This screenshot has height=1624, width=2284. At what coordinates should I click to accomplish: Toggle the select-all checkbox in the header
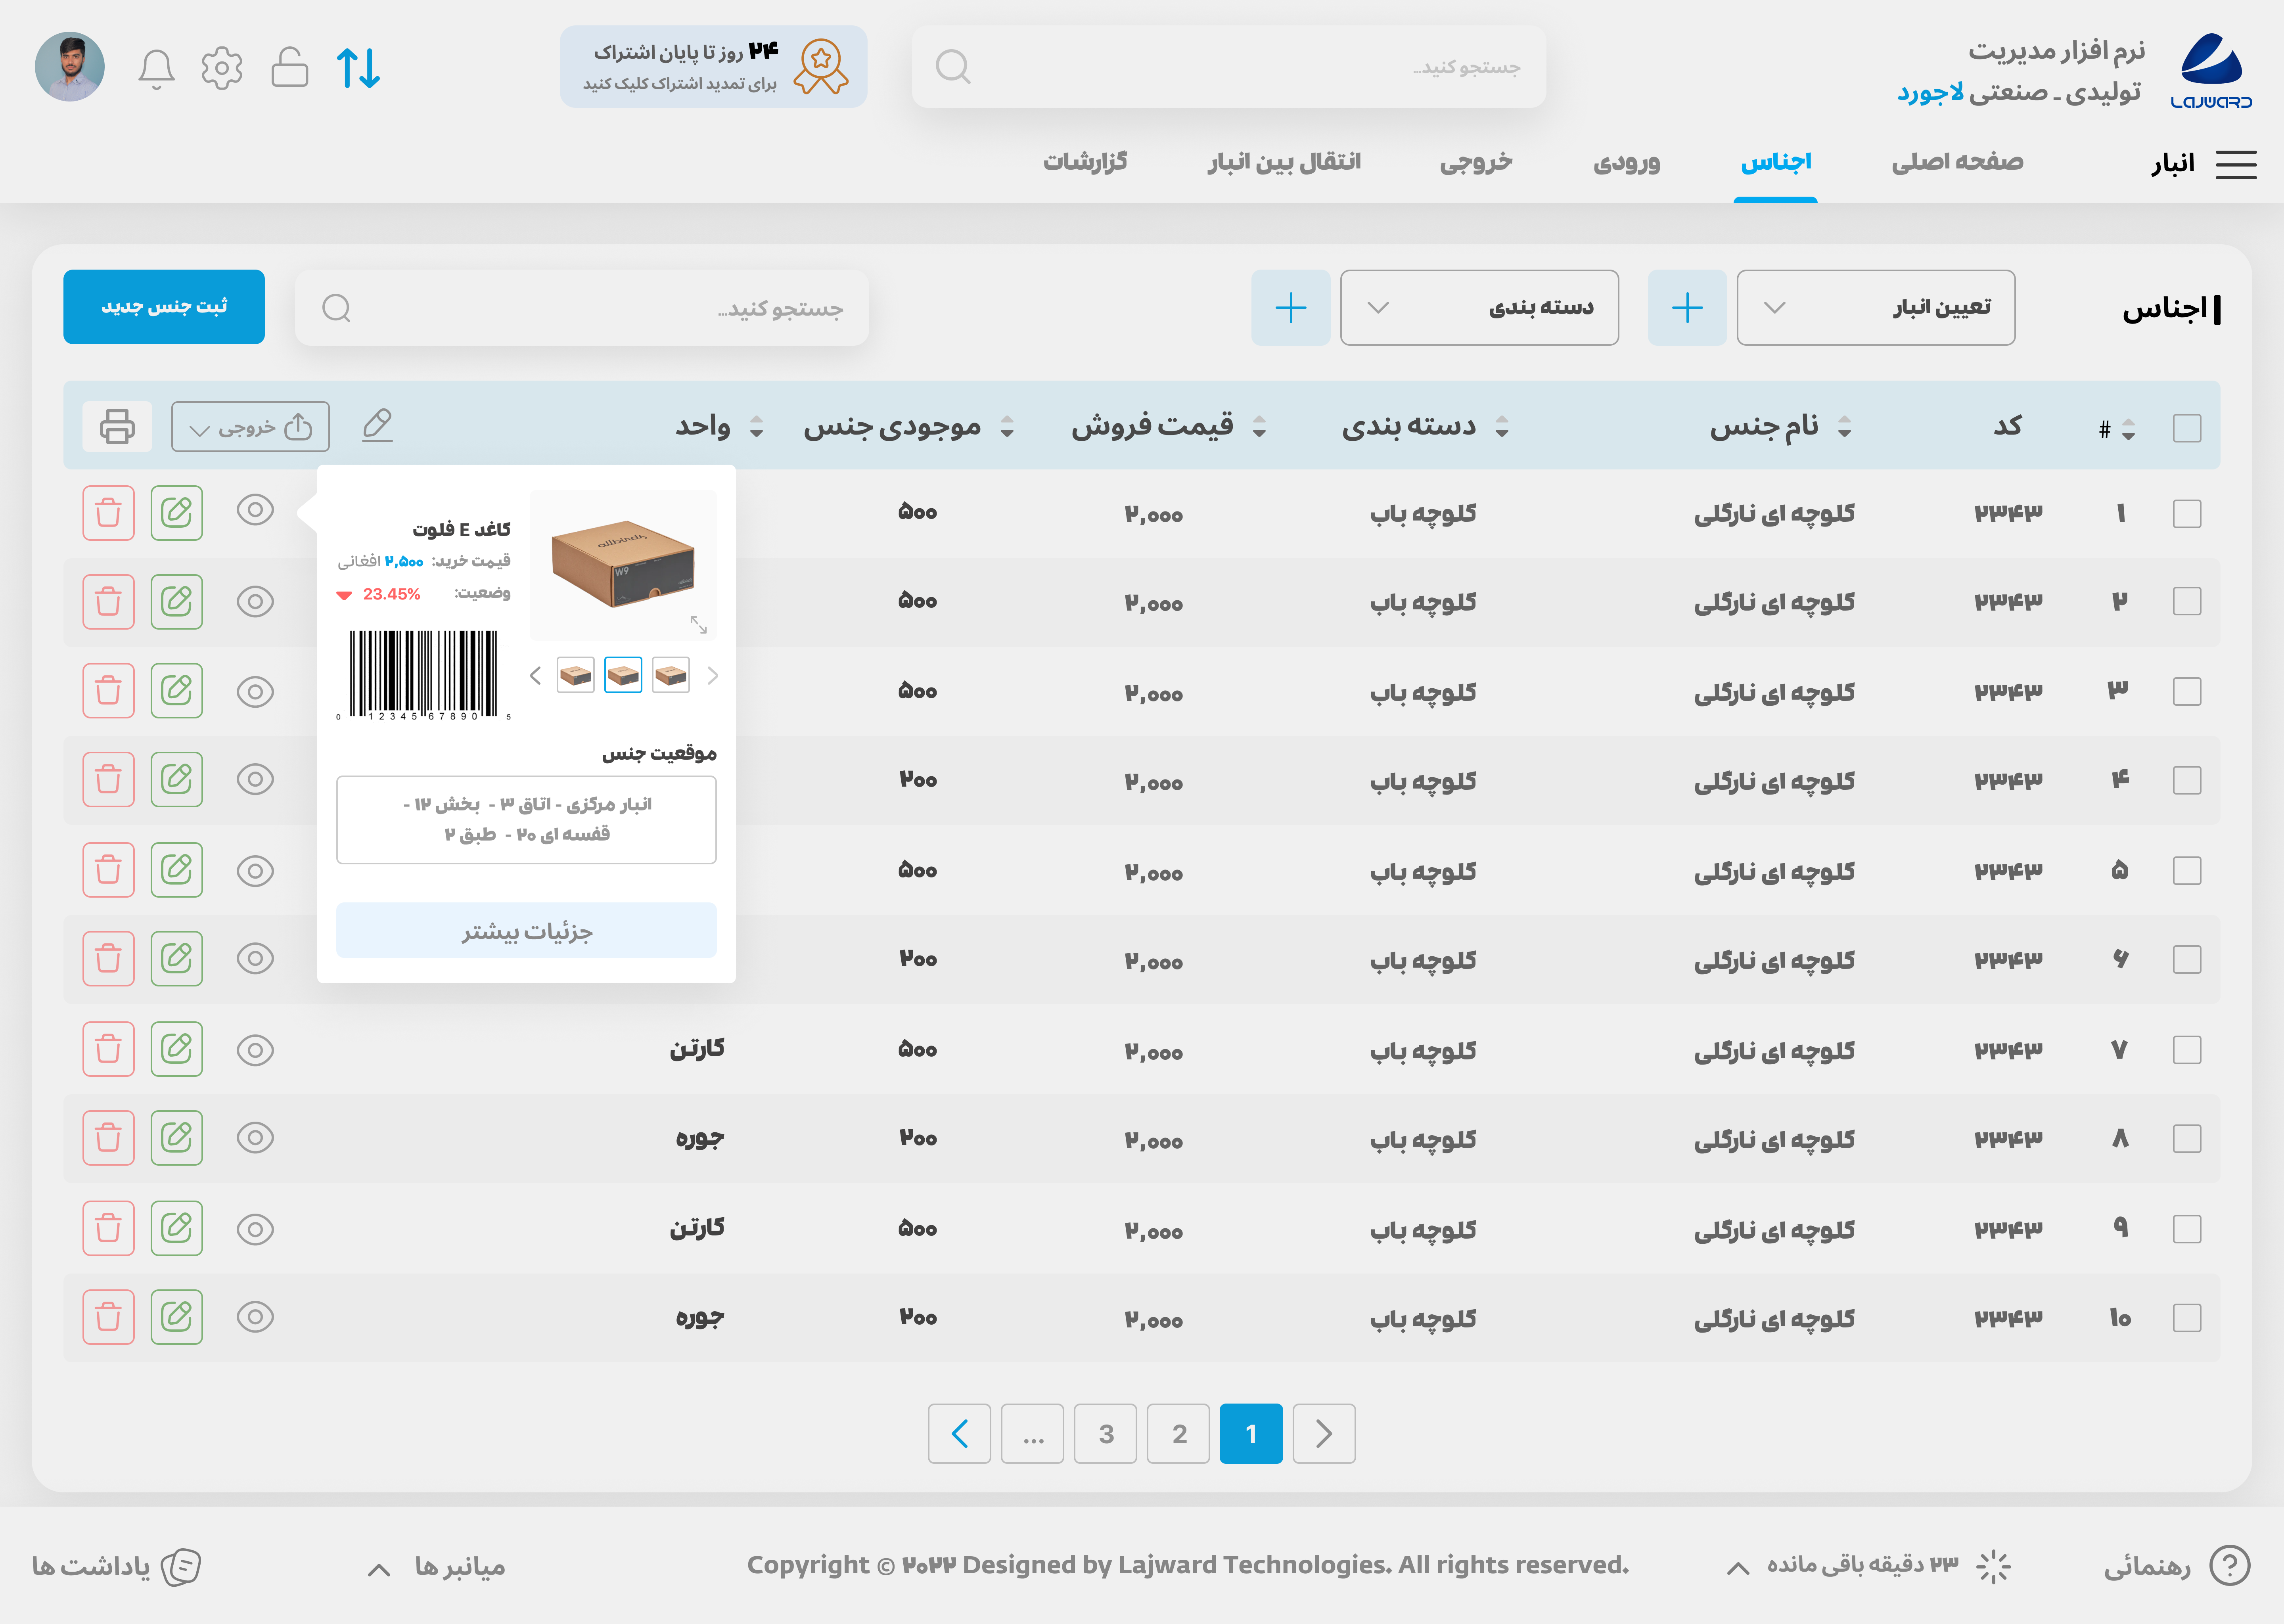coord(2186,428)
